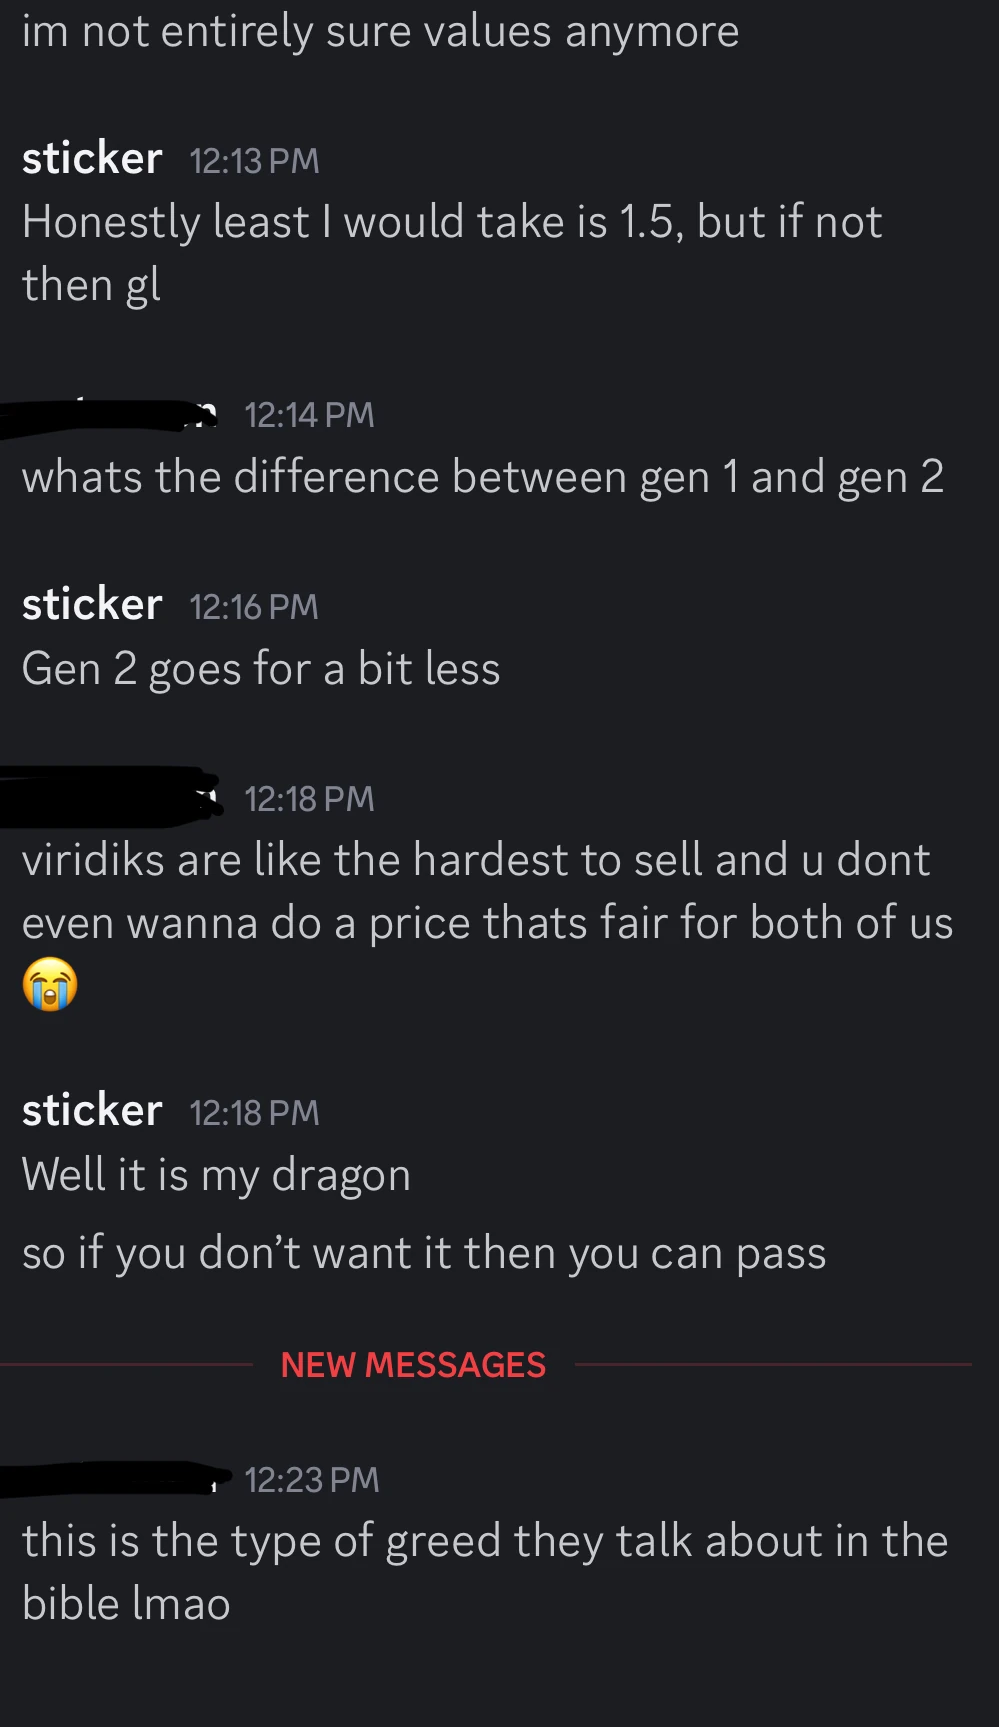Tap the 'im not entirely sure values anymore' message

(380, 32)
